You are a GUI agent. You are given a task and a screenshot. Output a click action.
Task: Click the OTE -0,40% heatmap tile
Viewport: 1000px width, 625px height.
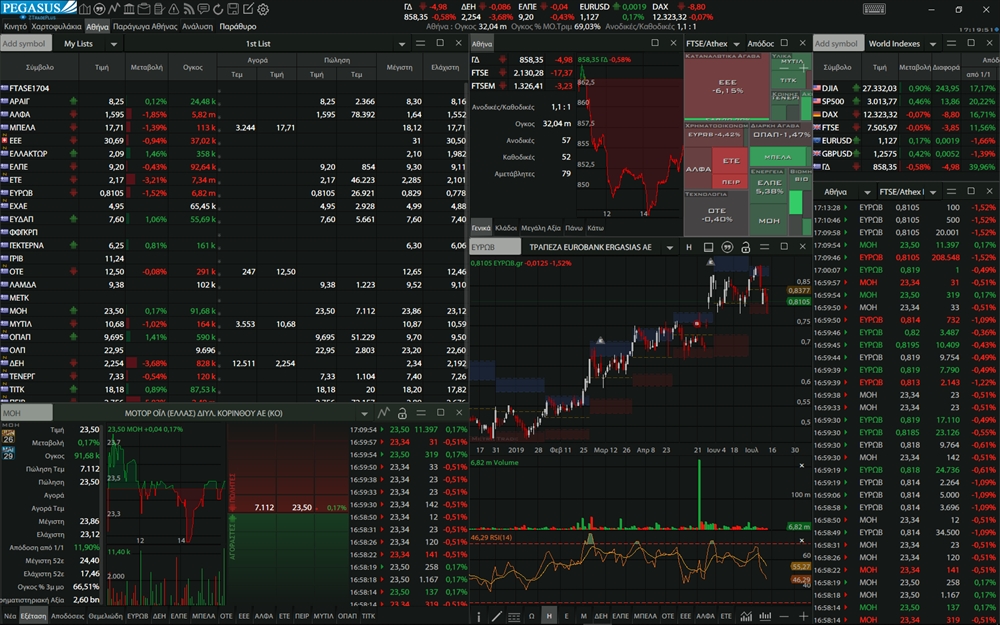click(716, 215)
